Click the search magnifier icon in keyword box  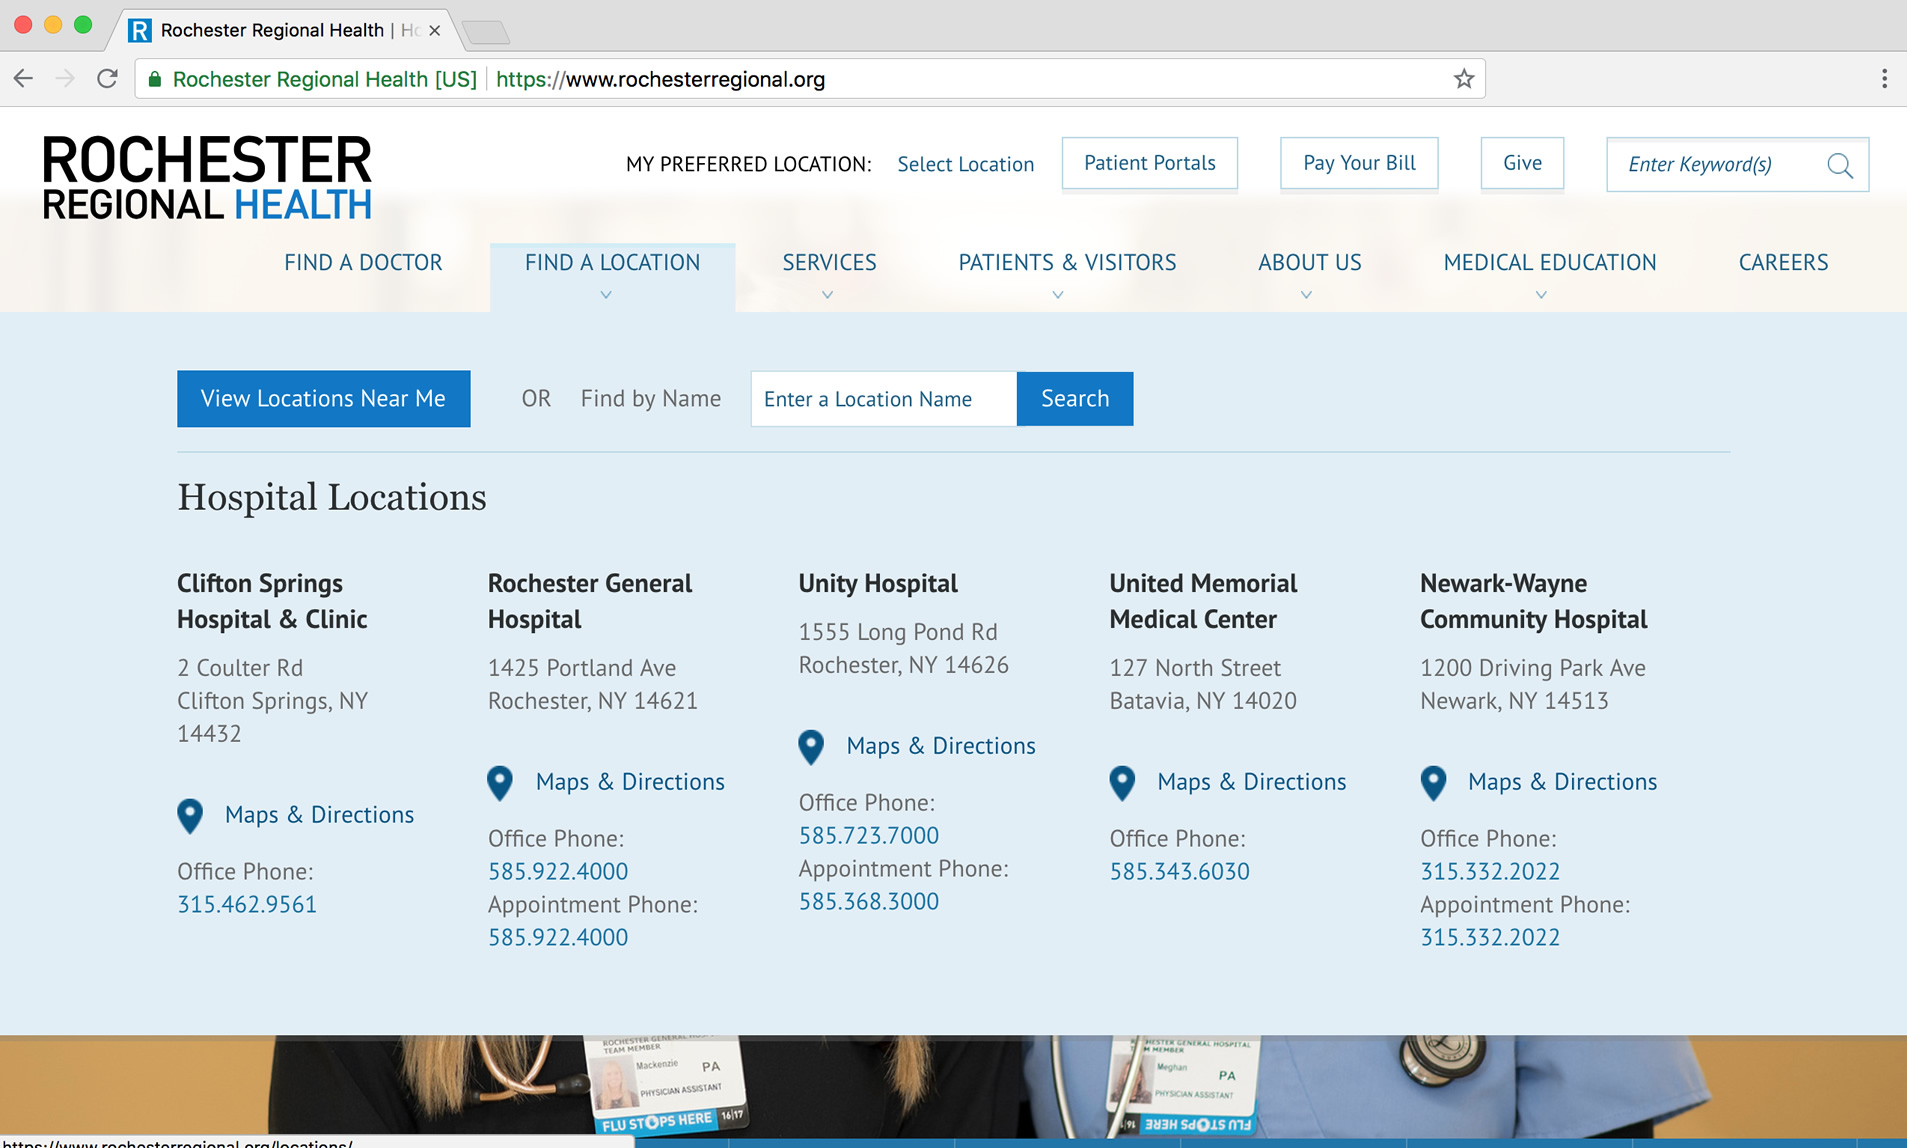(x=1839, y=165)
